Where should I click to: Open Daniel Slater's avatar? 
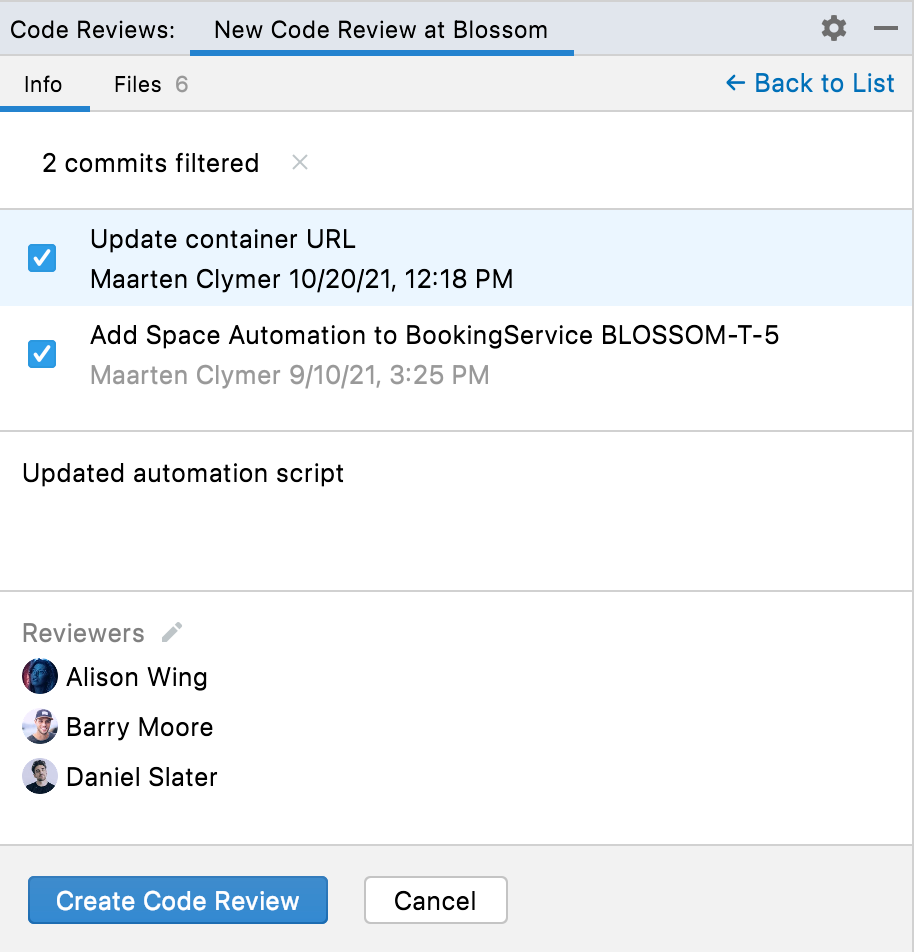[38, 776]
